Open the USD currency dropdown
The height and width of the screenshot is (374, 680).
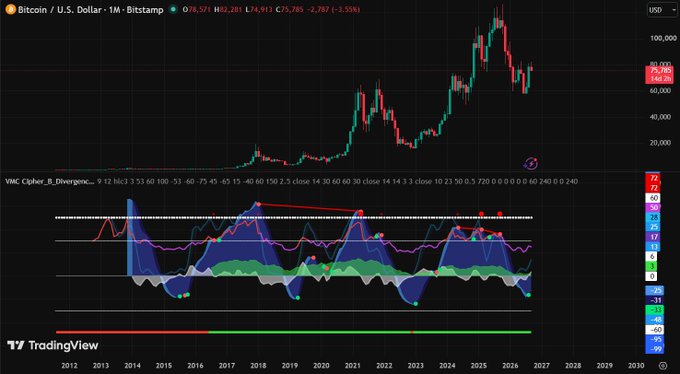click(662, 10)
